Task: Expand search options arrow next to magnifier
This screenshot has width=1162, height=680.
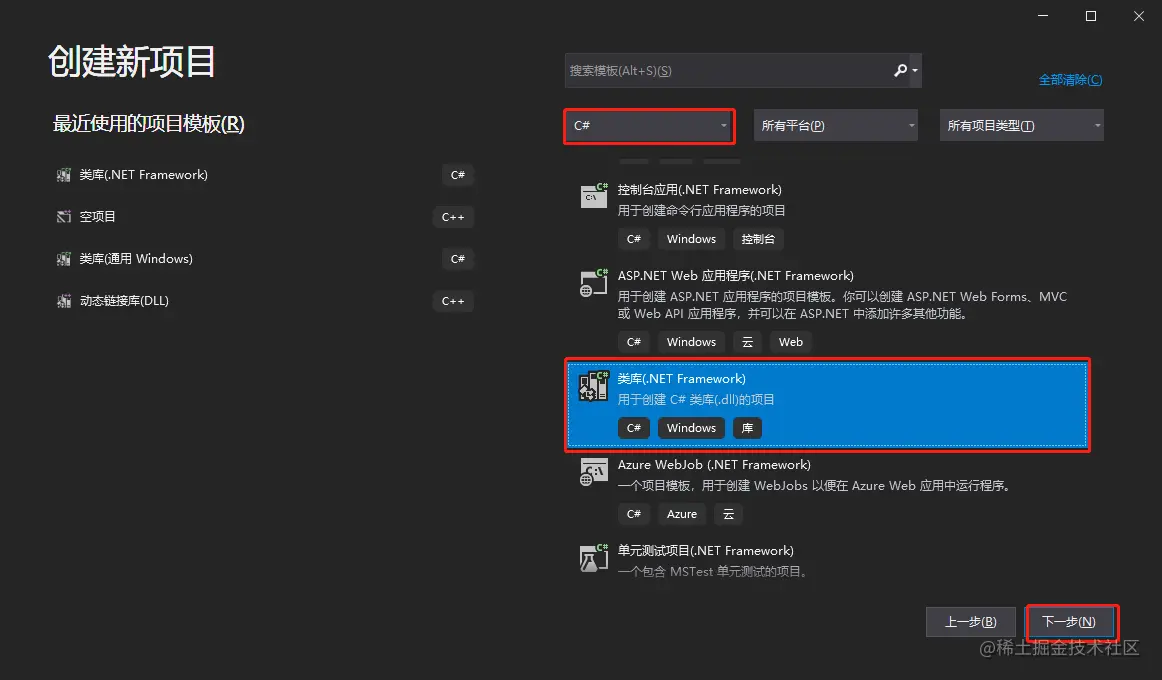Action: pyautogui.click(x=915, y=70)
